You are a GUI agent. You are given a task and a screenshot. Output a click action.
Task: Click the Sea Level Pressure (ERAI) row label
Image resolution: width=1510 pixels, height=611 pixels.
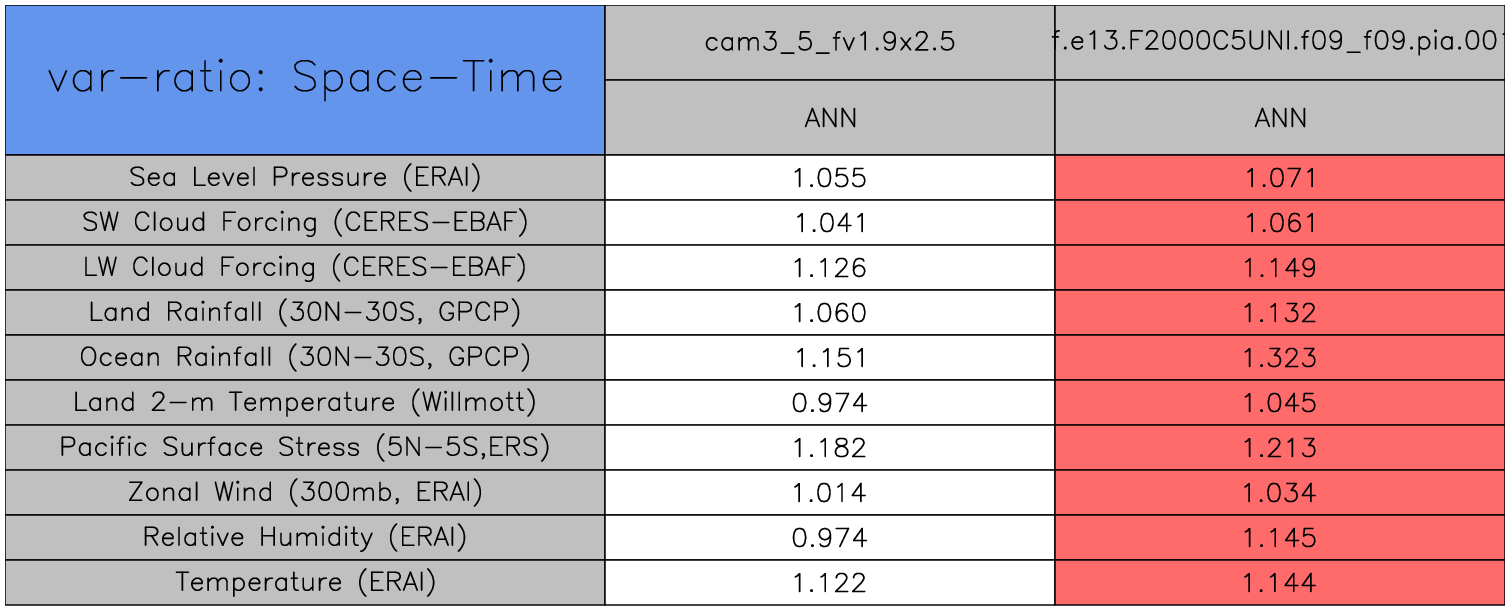coord(305,177)
